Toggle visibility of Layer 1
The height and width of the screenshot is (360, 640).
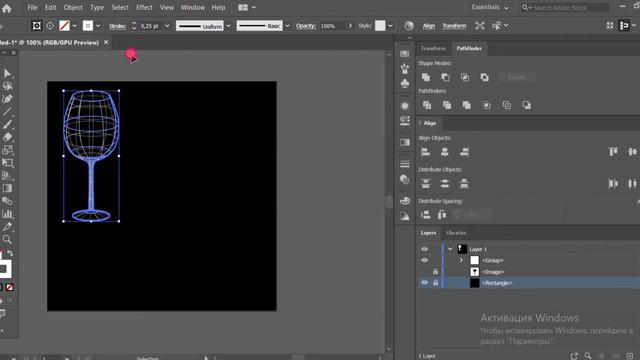[x=424, y=249]
